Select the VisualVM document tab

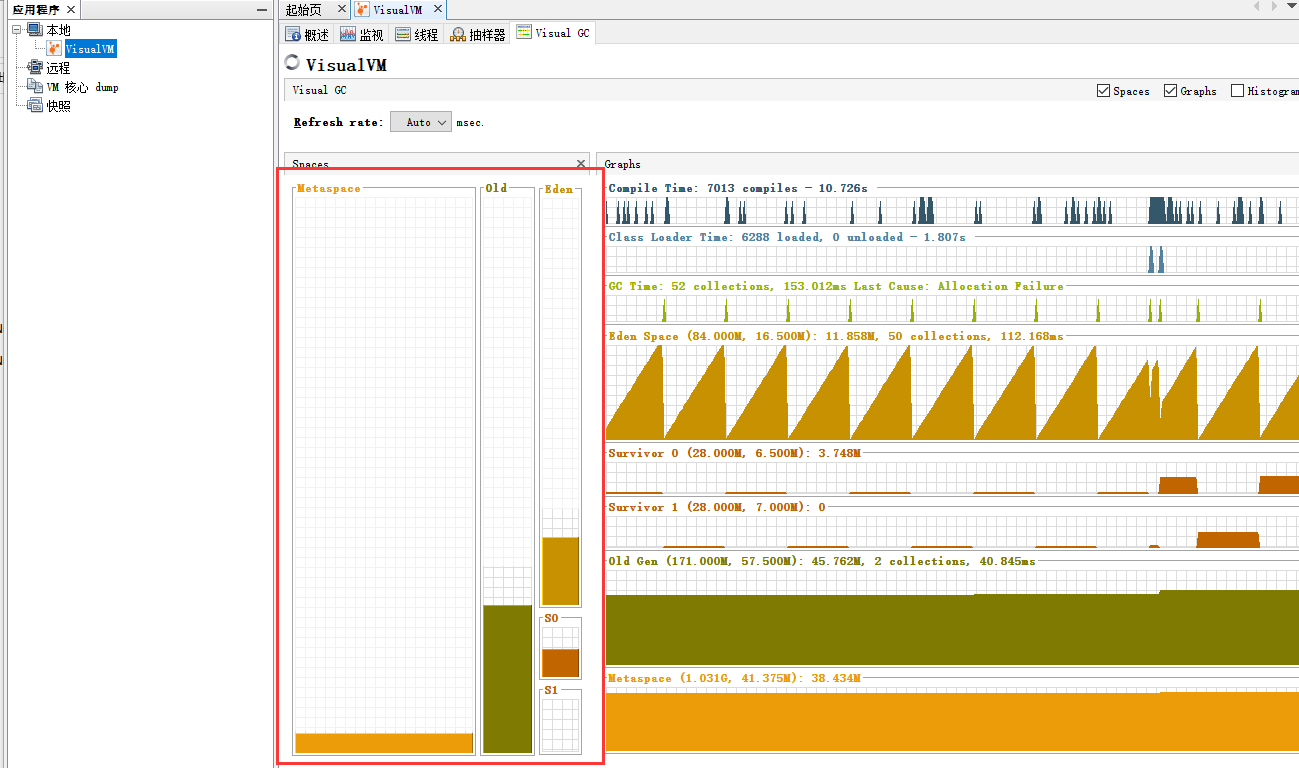(x=397, y=9)
